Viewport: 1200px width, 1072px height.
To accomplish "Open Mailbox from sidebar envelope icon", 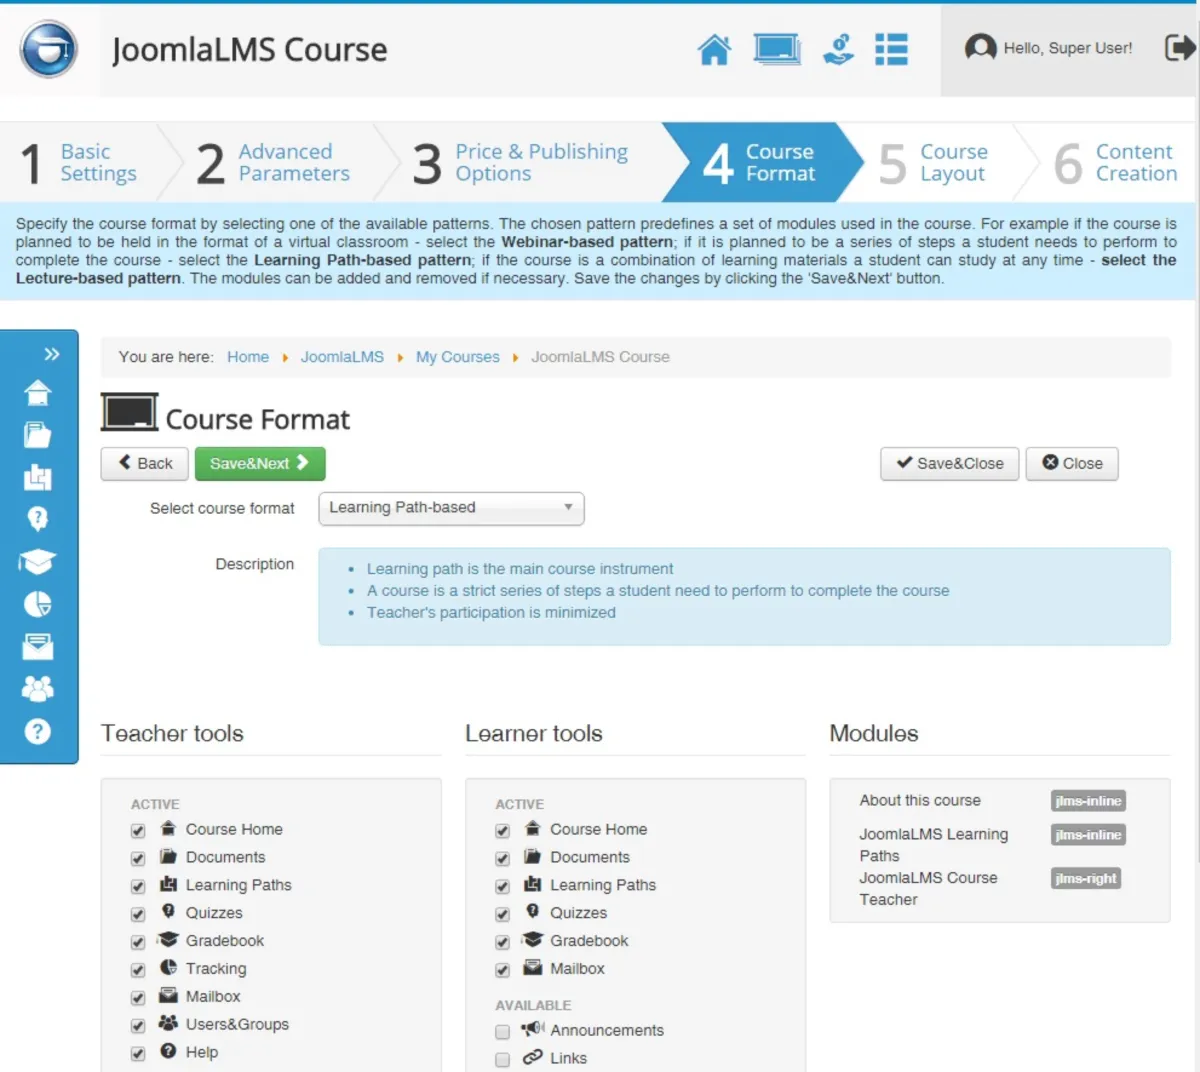I will (x=38, y=646).
